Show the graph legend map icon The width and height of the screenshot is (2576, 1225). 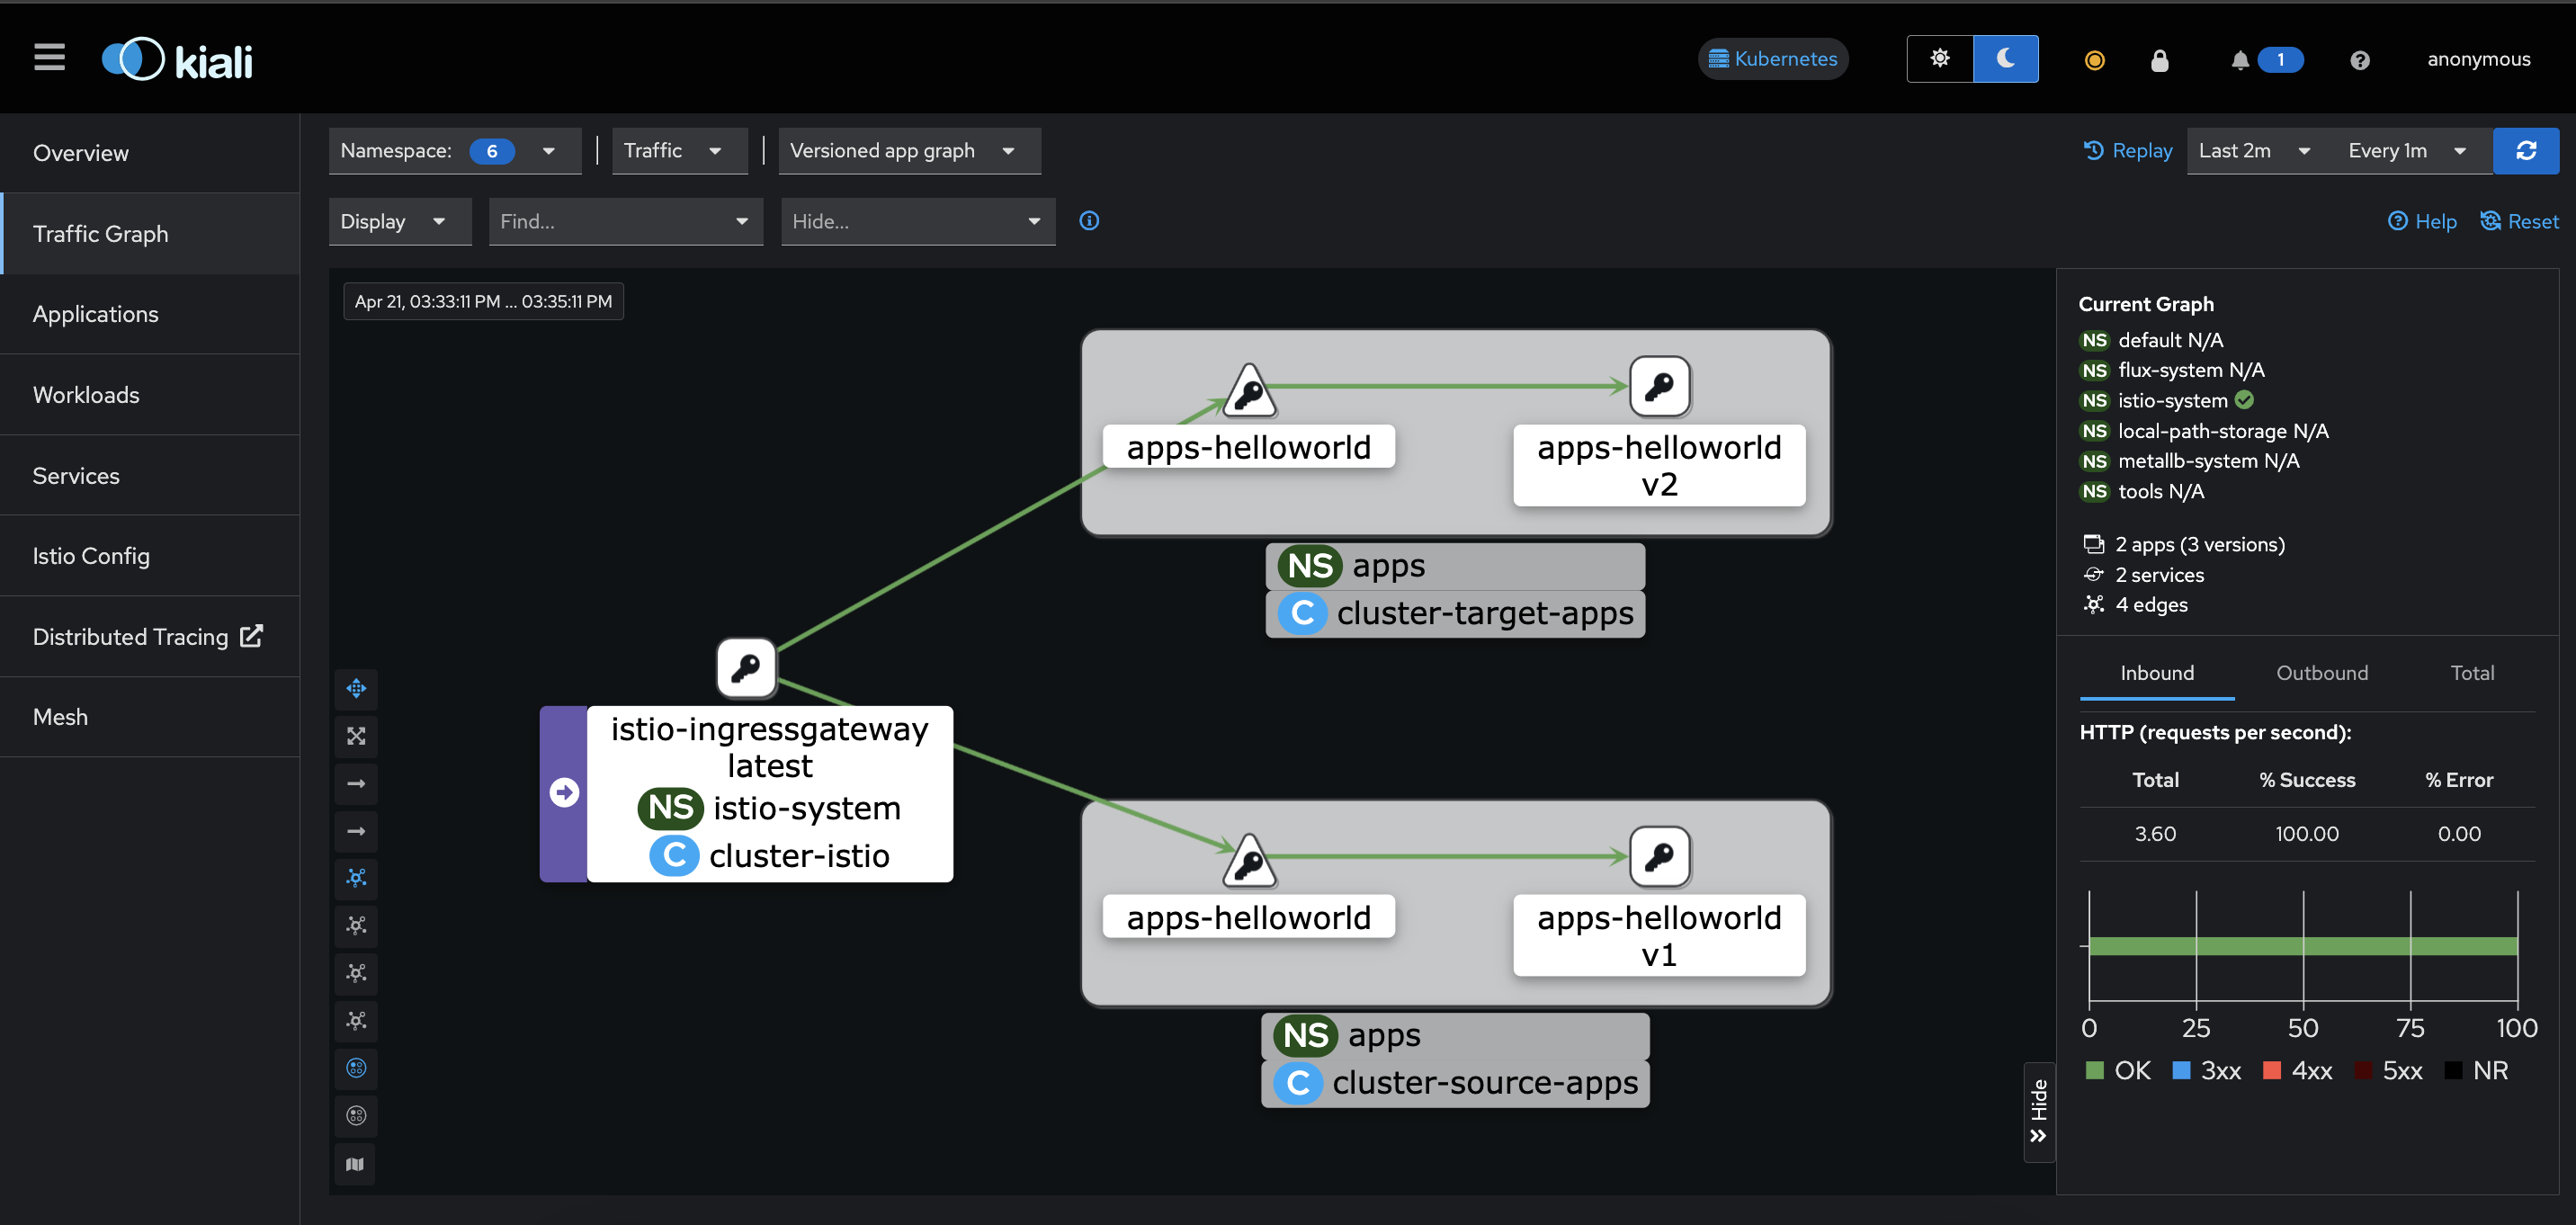click(x=356, y=1164)
